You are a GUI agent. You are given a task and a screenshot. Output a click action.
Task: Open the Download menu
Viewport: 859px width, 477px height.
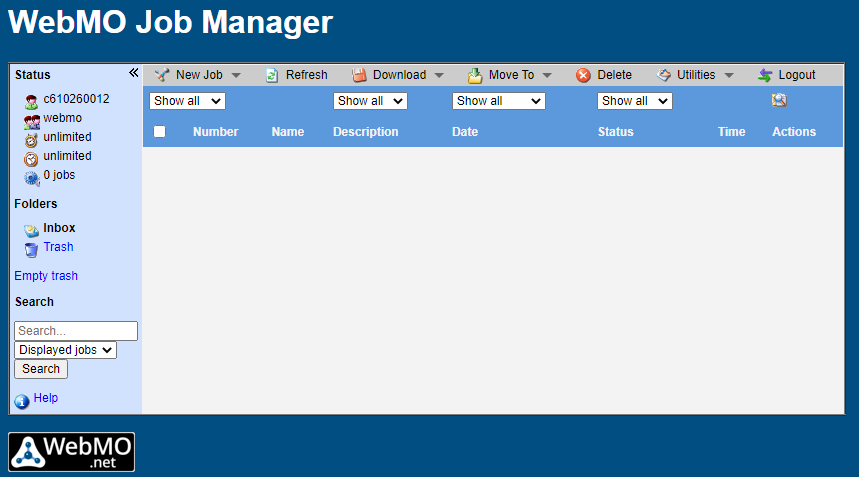399,75
